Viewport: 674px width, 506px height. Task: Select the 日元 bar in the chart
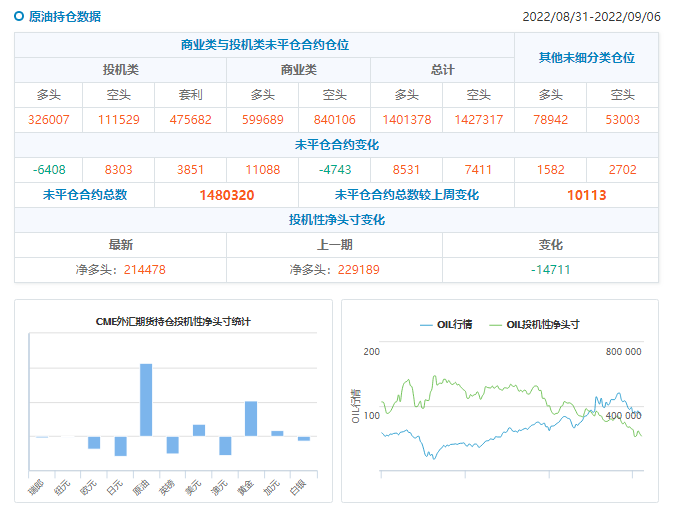[120, 446]
